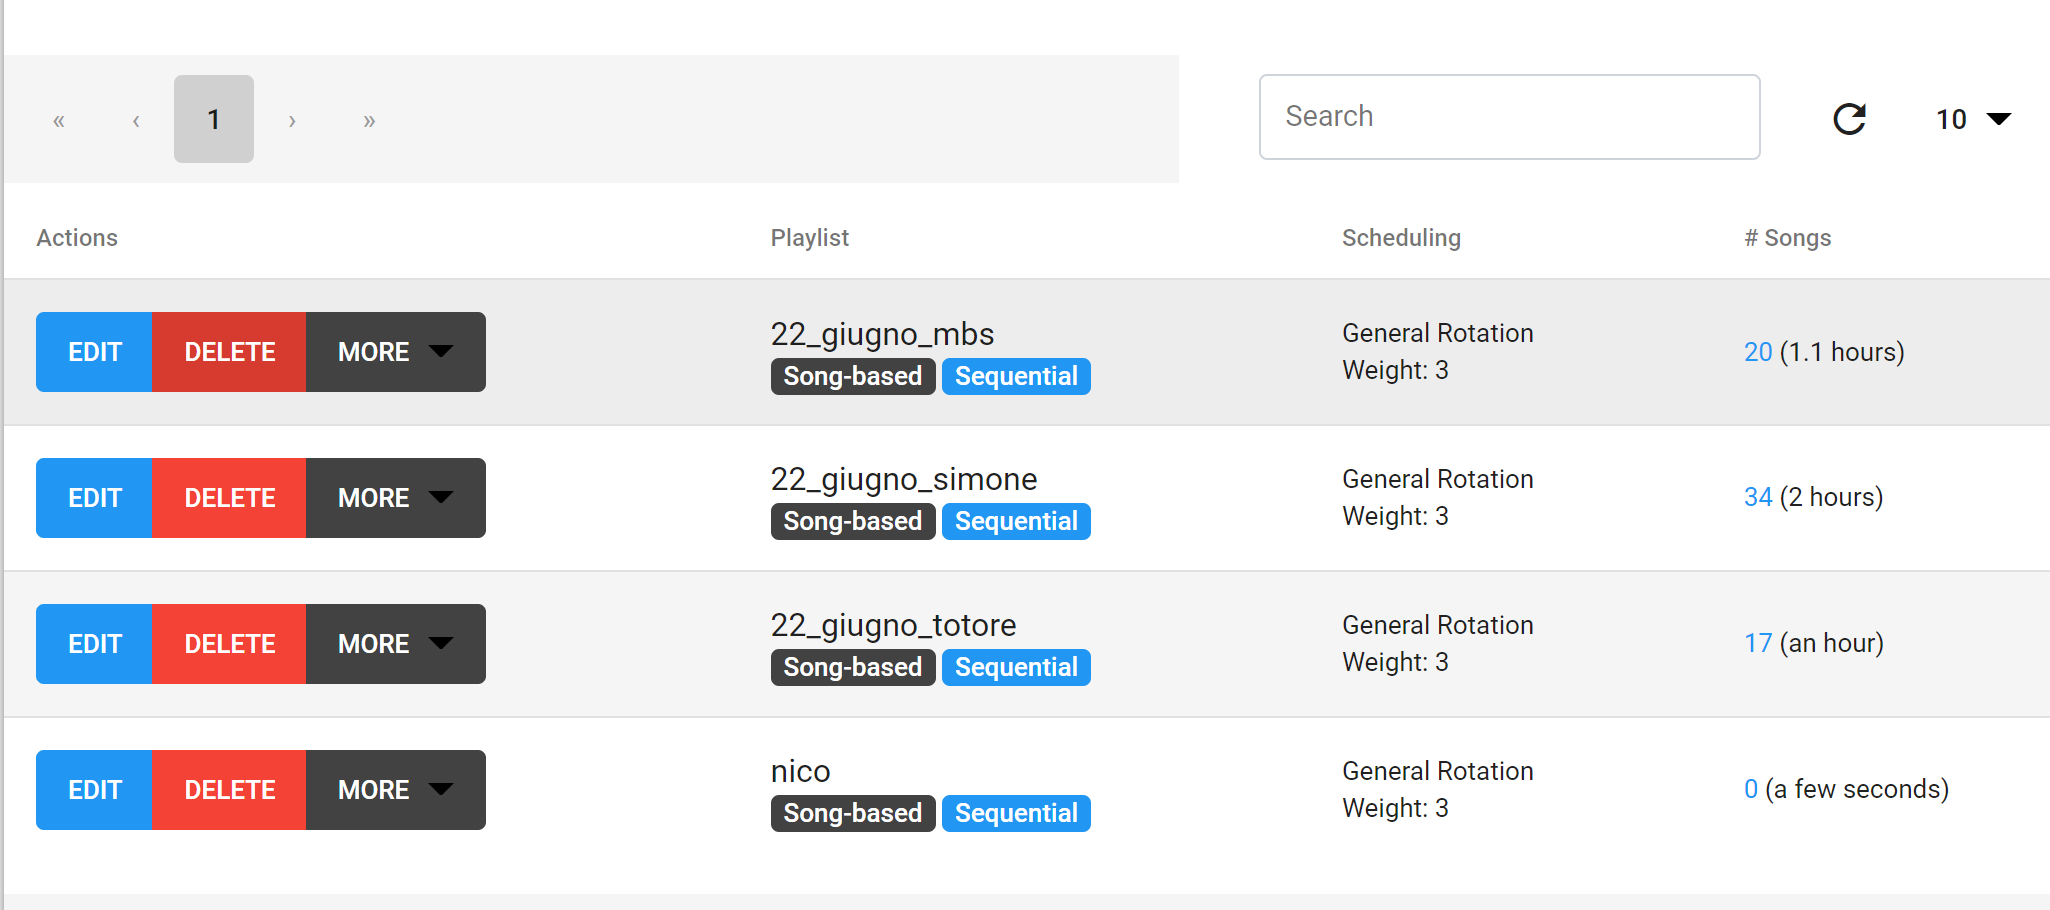Select page 1 in the pagination
The height and width of the screenshot is (910, 2050).
[213, 119]
